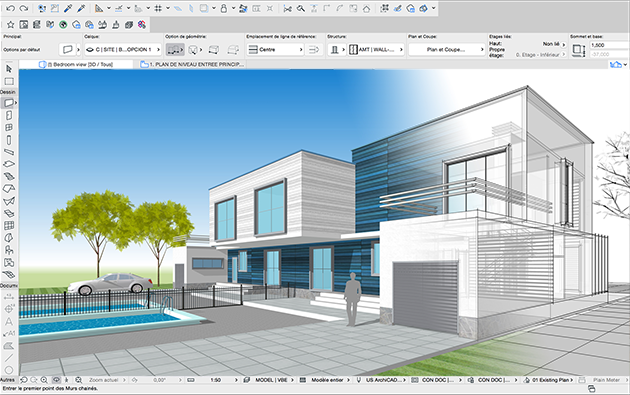The width and height of the screenshot is (630, 395).
Task: Click the Docume toolbox section header
Action: pos(9,285)
